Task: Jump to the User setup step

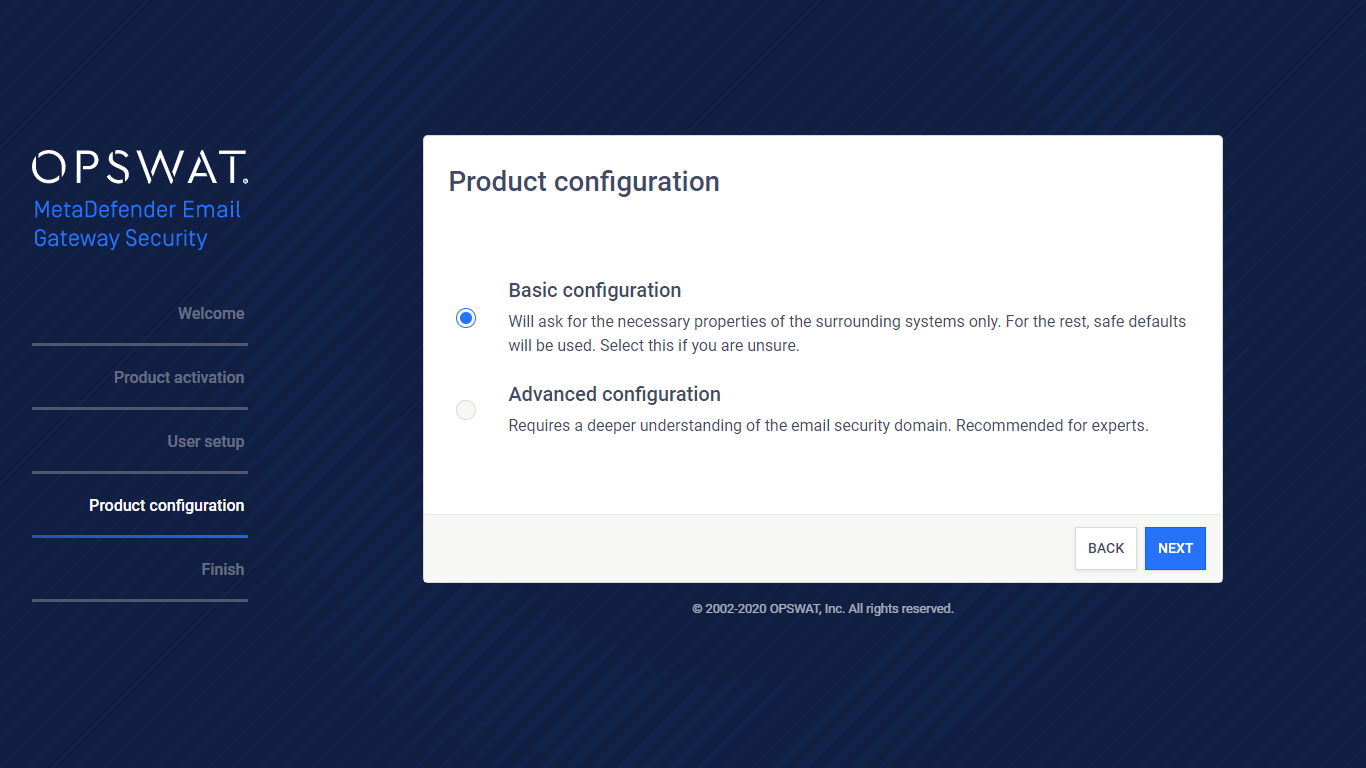Action: click(x=206, y=441)
